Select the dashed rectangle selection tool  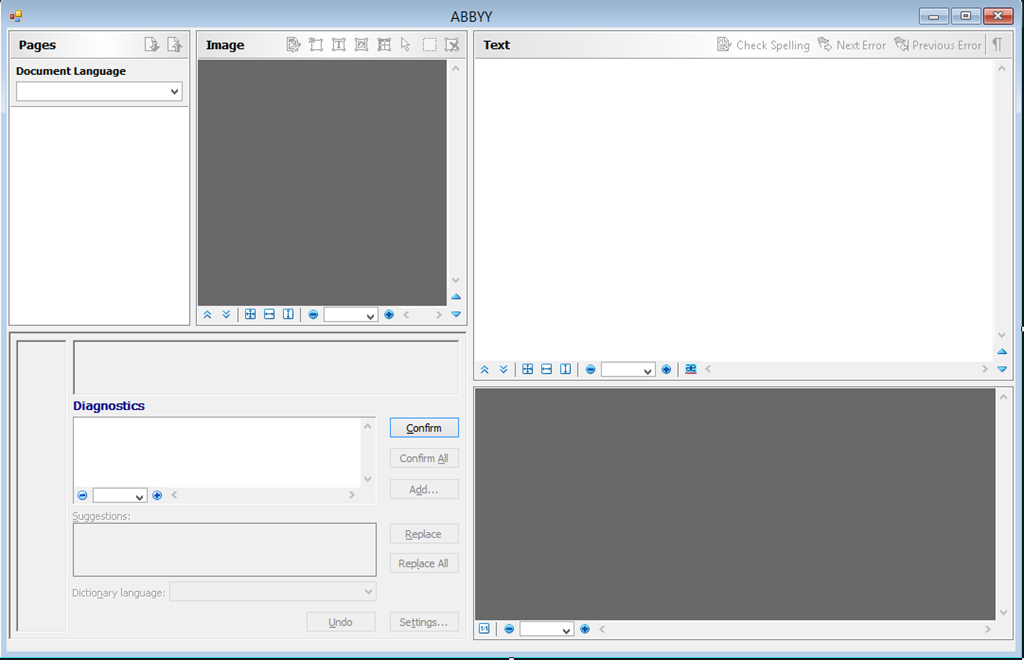pos(429,44)
